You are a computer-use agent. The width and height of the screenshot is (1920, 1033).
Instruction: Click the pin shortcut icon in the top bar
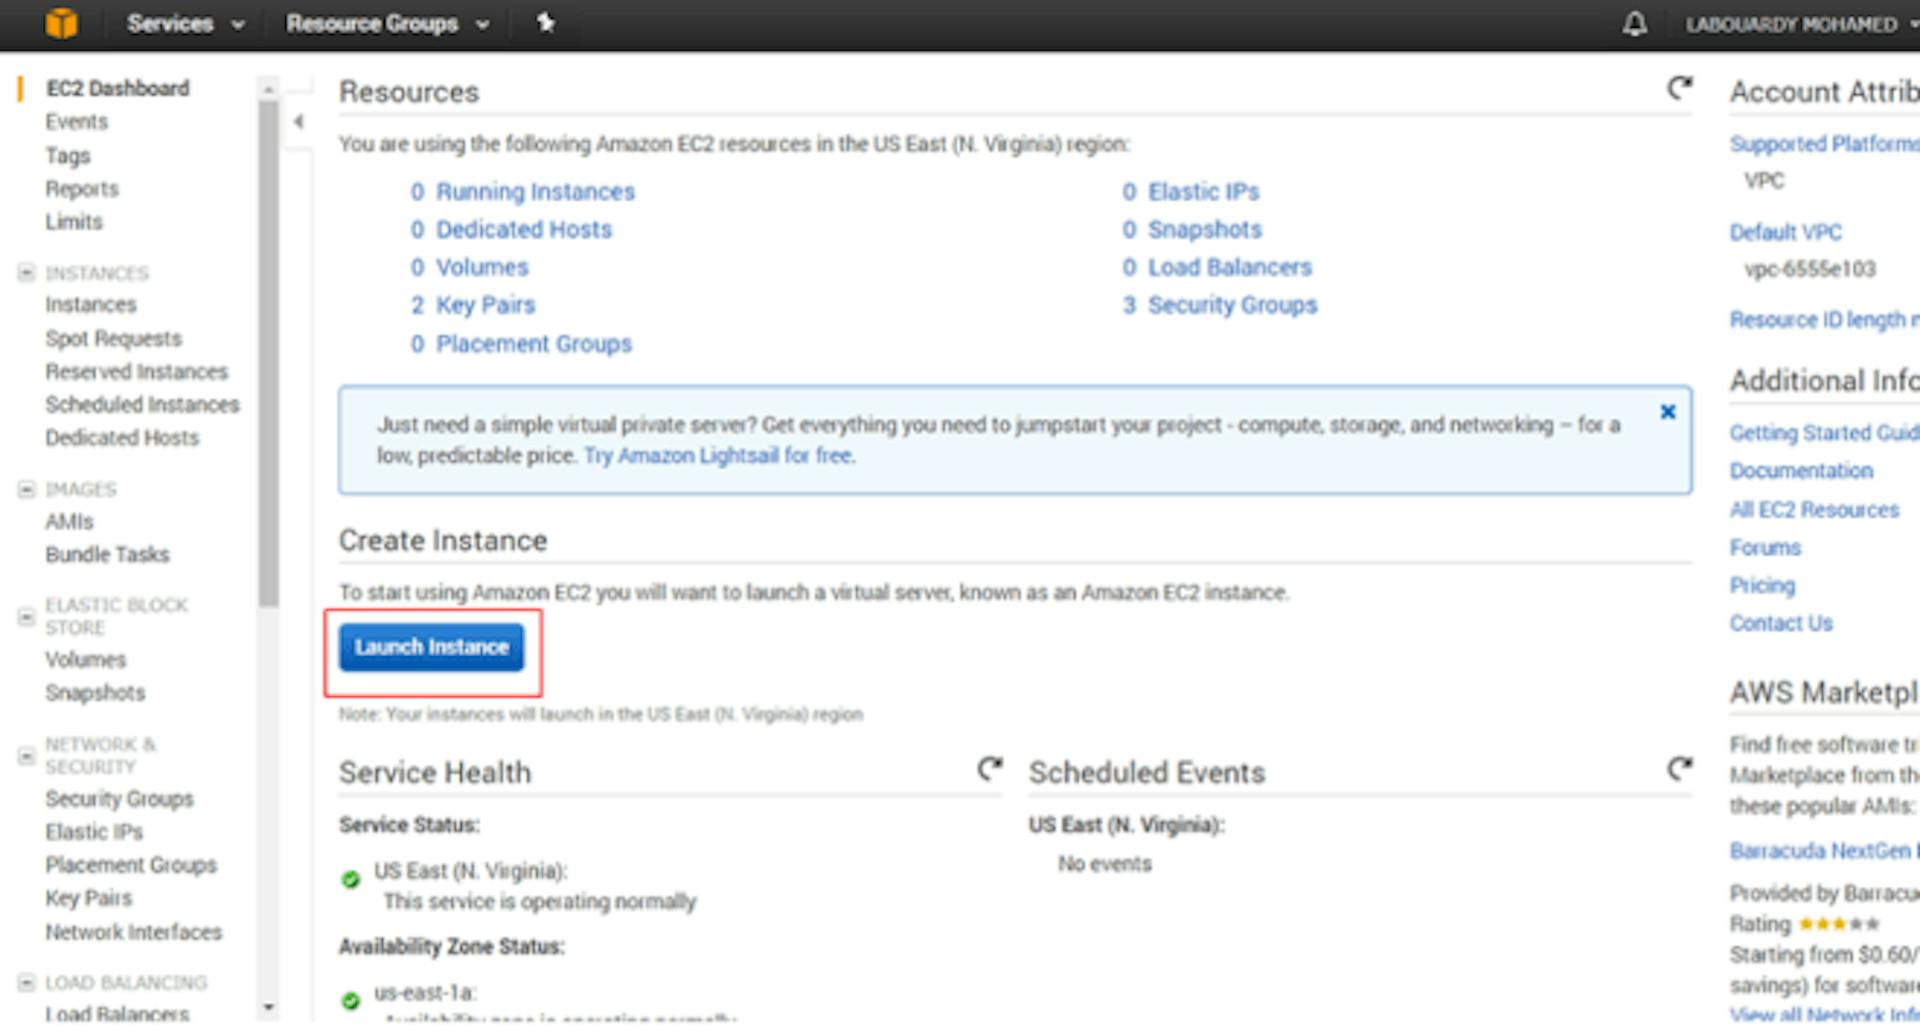pos(545,22)
